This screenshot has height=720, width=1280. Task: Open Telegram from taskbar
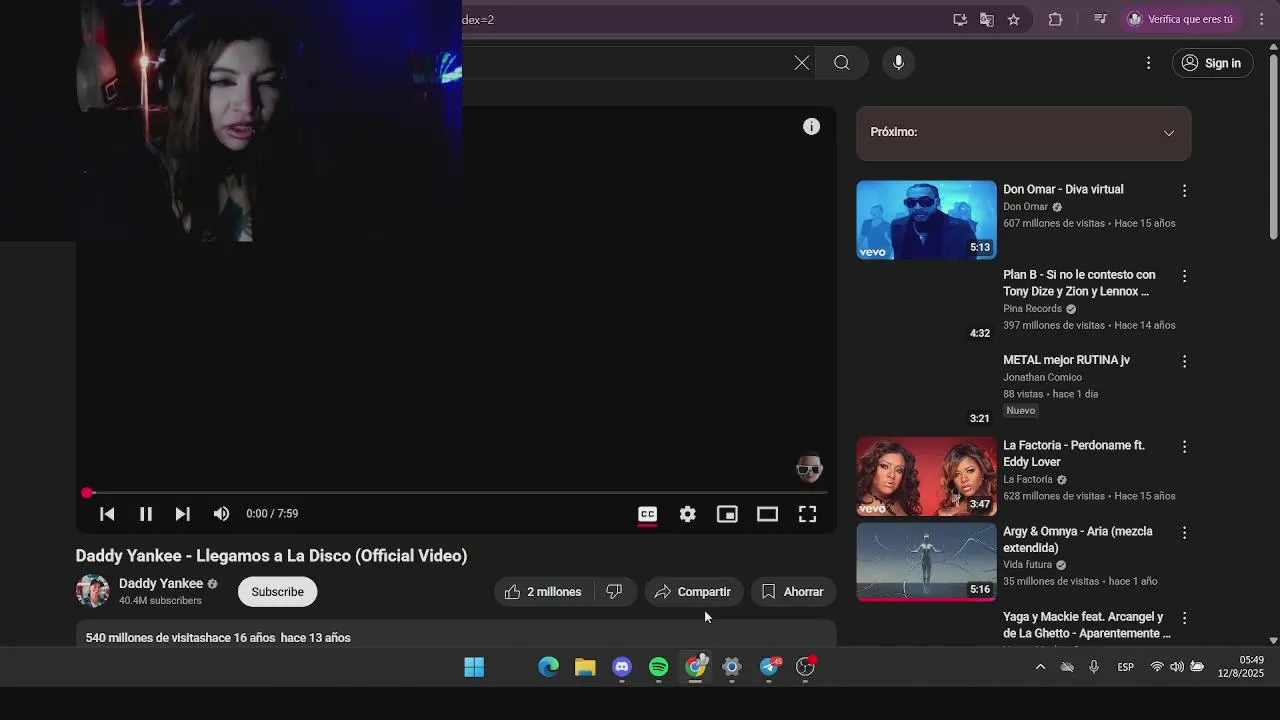[x=769, y=667]
